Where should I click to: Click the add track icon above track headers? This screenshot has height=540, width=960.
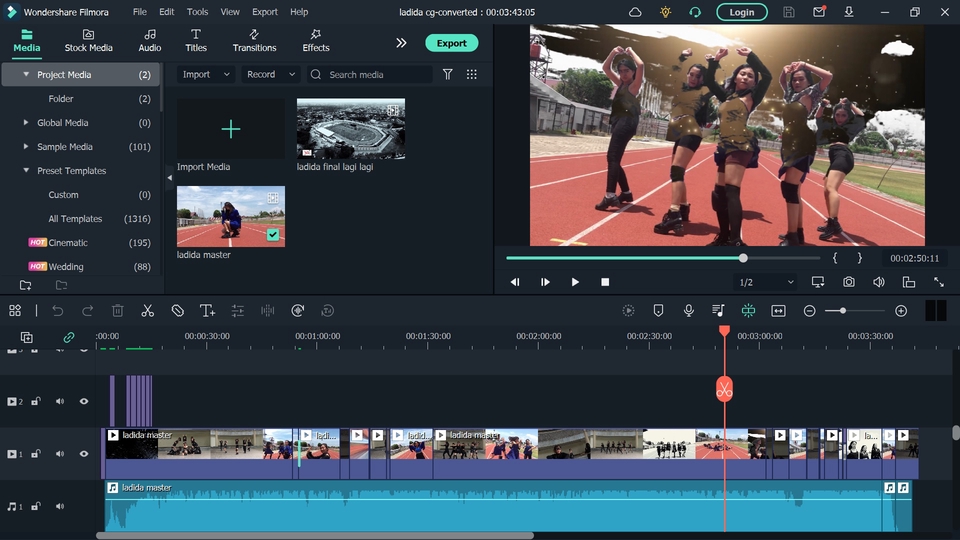coord(26,337)
